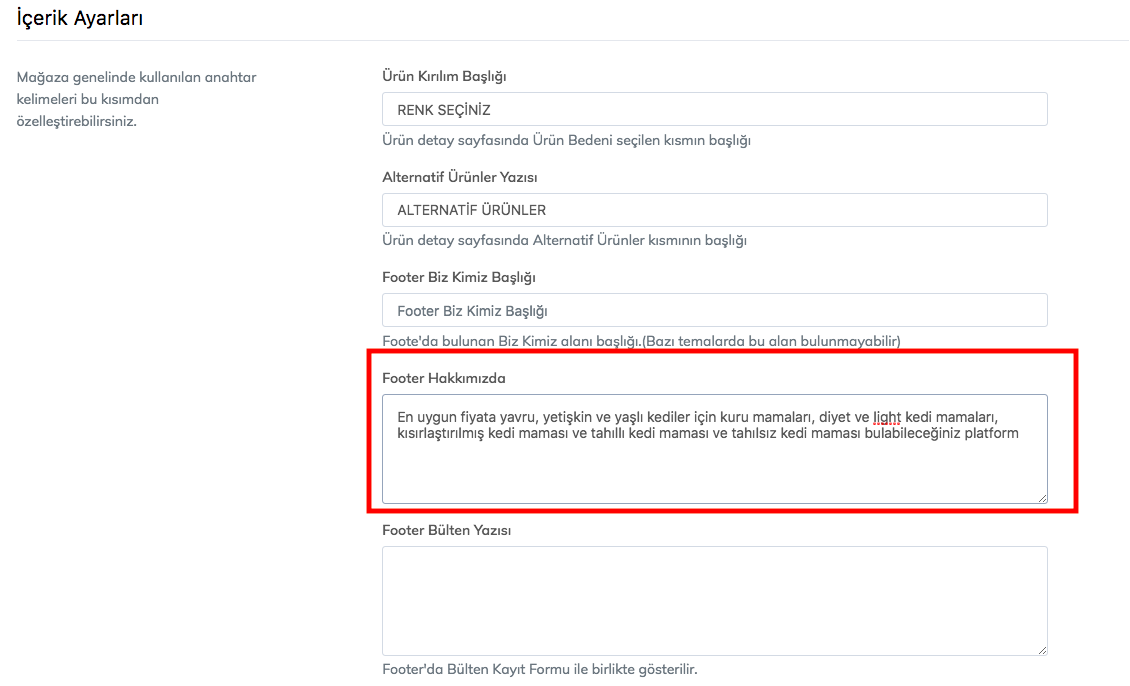The width and height of the screenshot is (1130, 686).
Task: Focus the empty Footer Bülten Yazısı textarea
Action: [x=714, y=600]
